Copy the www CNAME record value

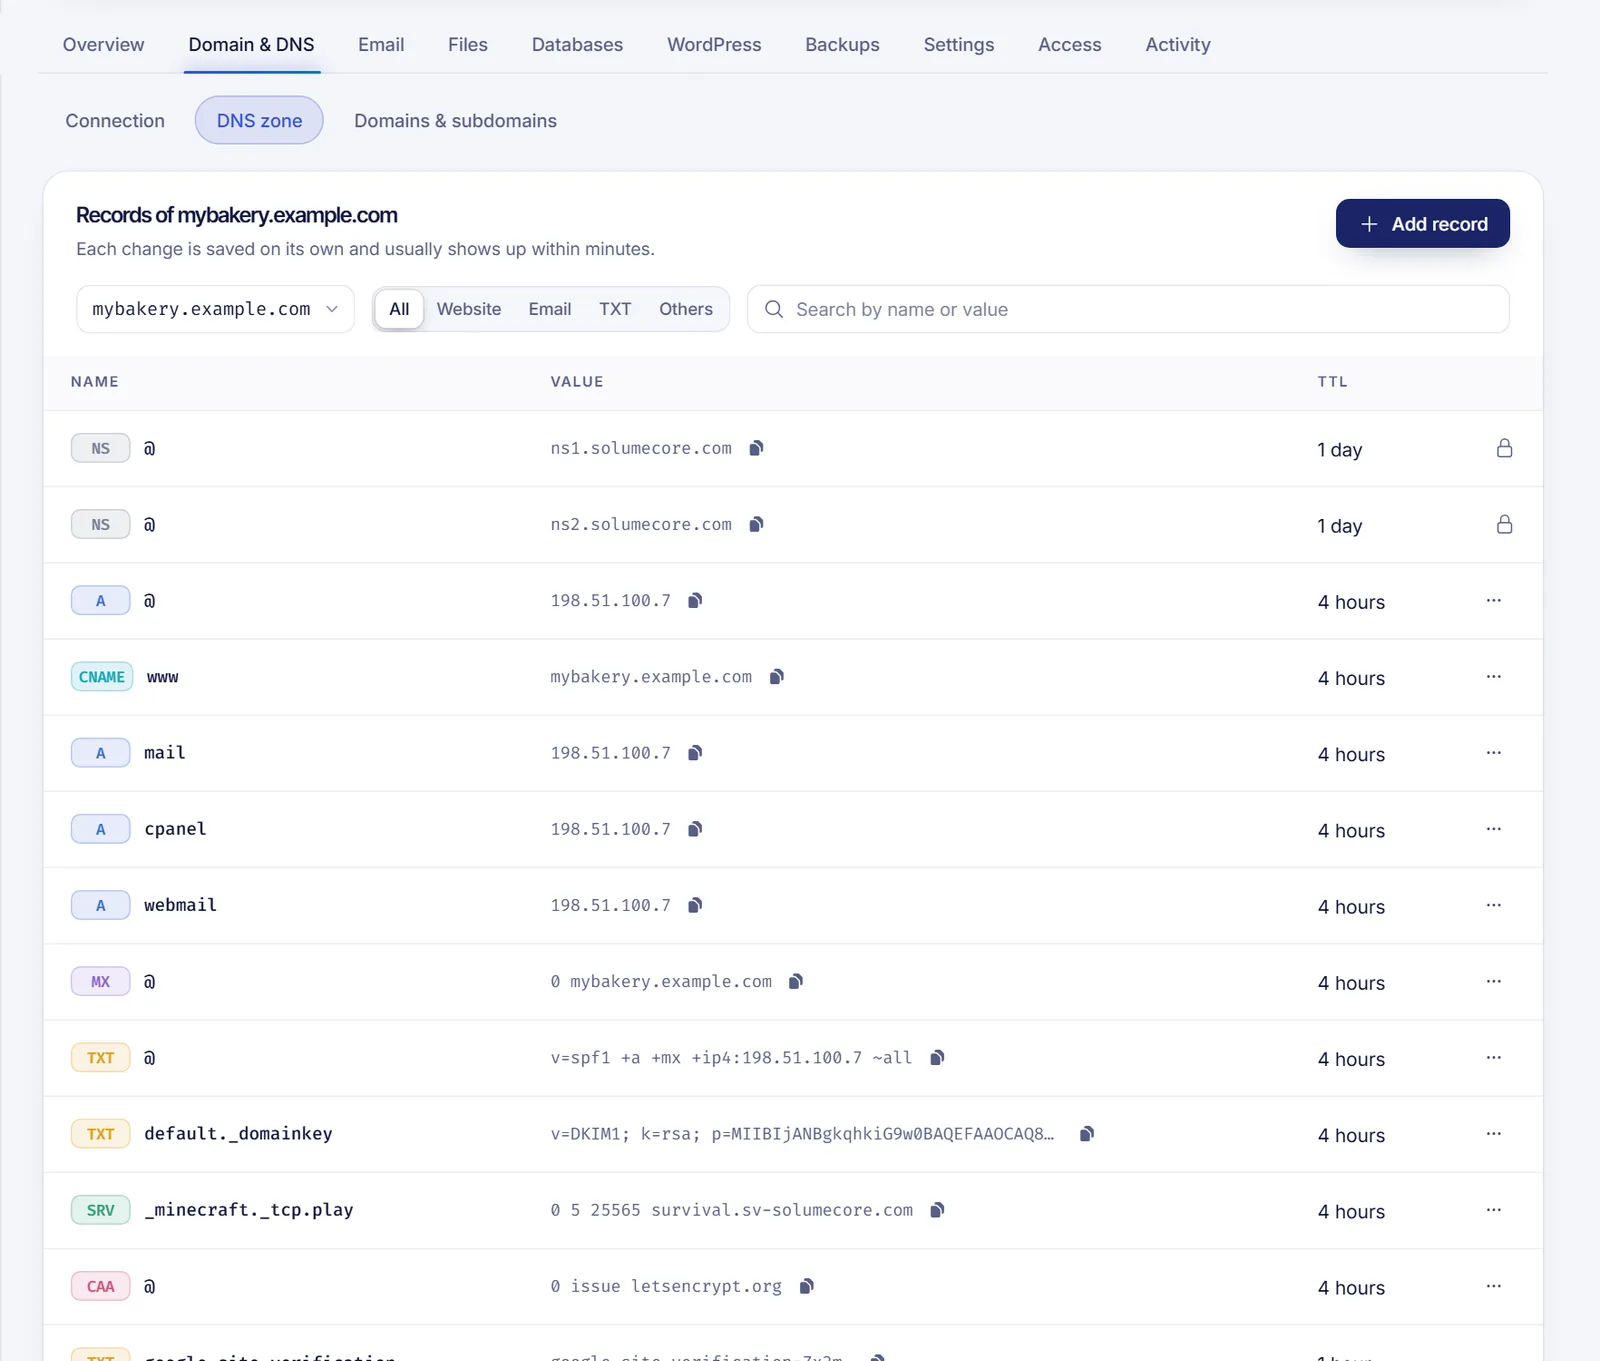coord(777,677)
